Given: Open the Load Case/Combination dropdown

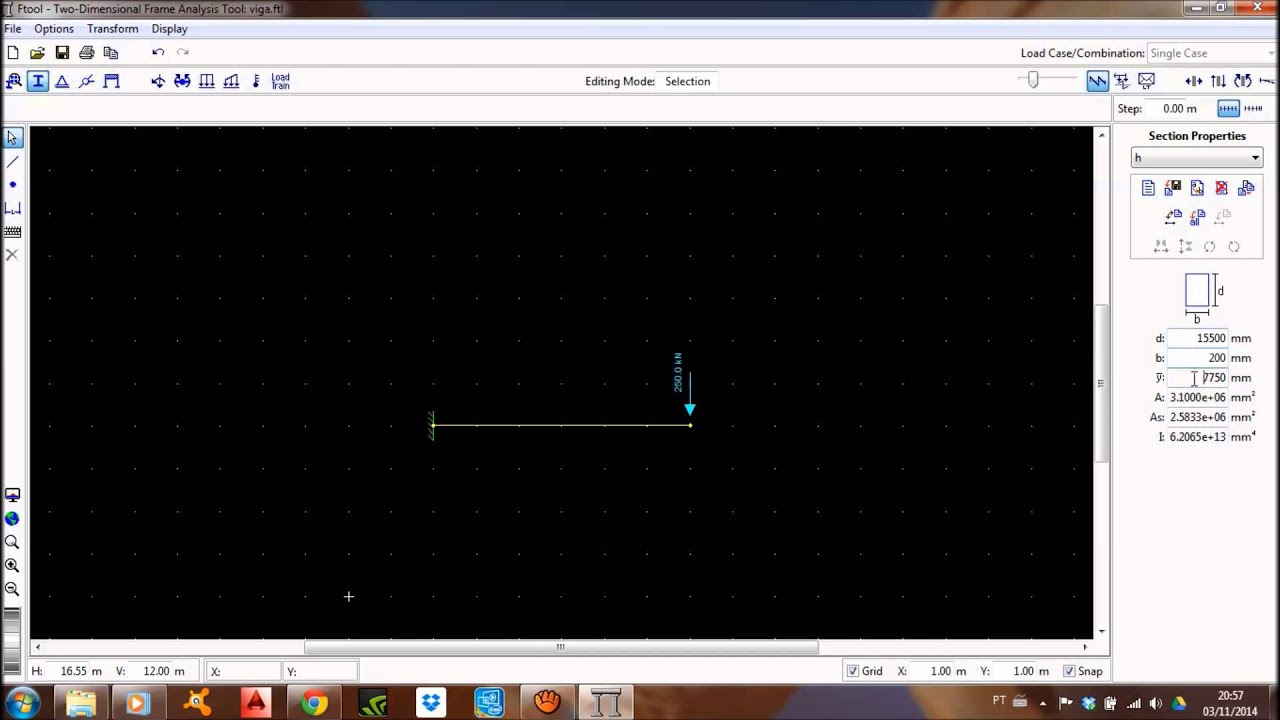Looking at the screenshot, I should coord(1212,53).
